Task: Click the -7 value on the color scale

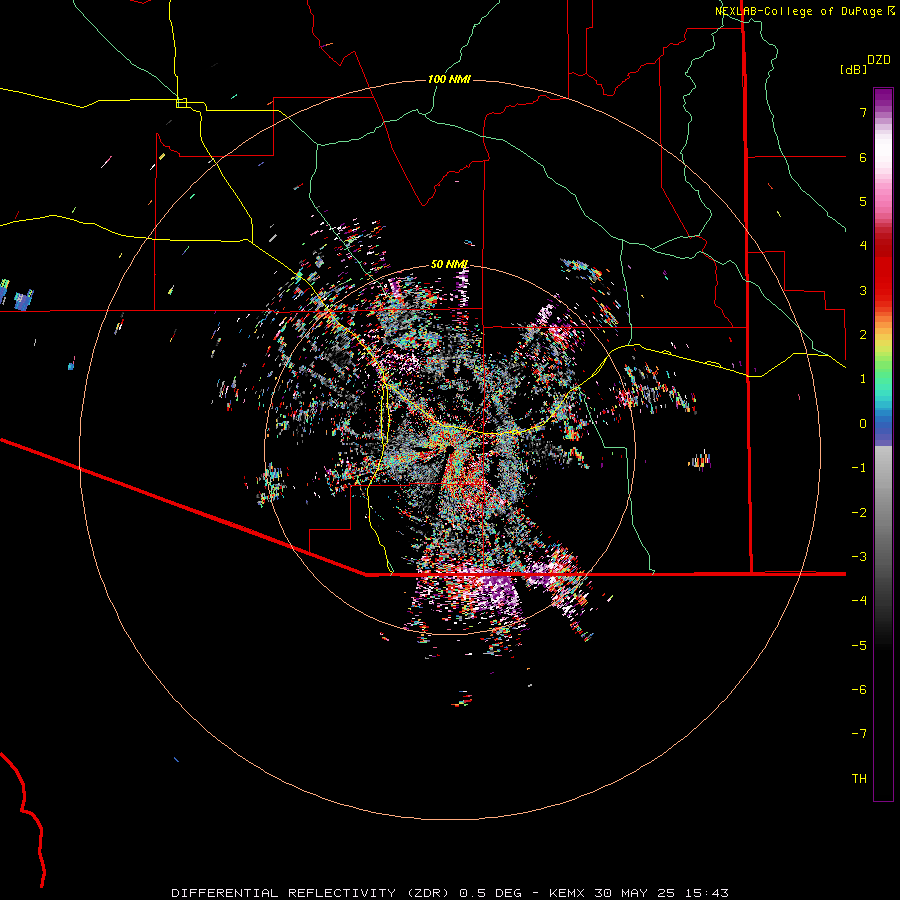Action: (859, 734)
